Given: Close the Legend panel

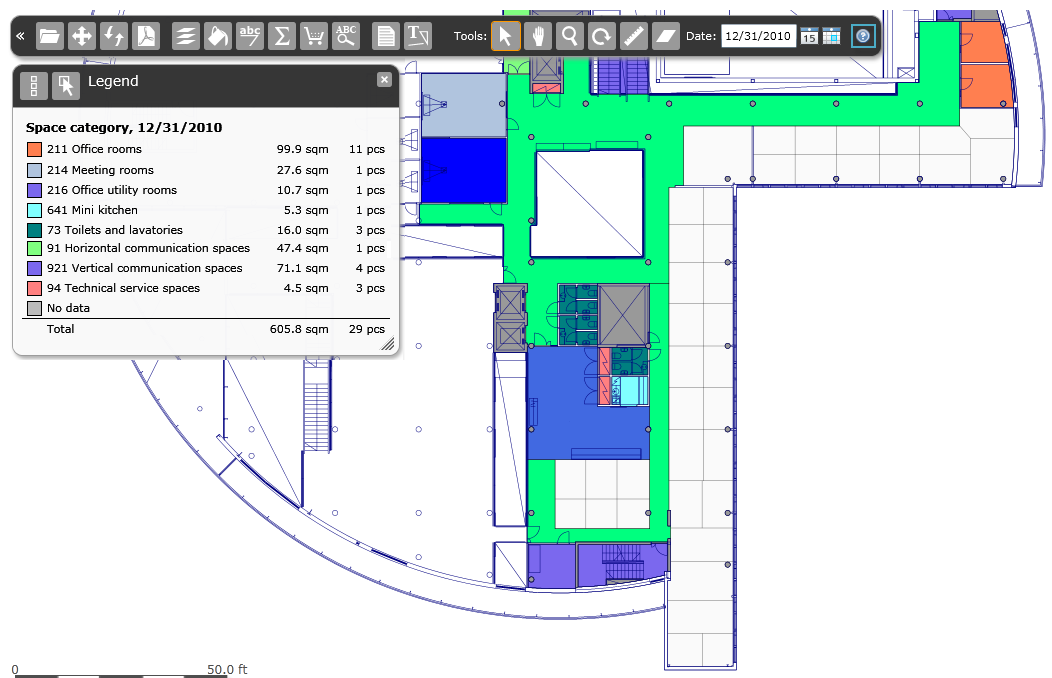Looking at the screenshot, I should tap(384, 80).
